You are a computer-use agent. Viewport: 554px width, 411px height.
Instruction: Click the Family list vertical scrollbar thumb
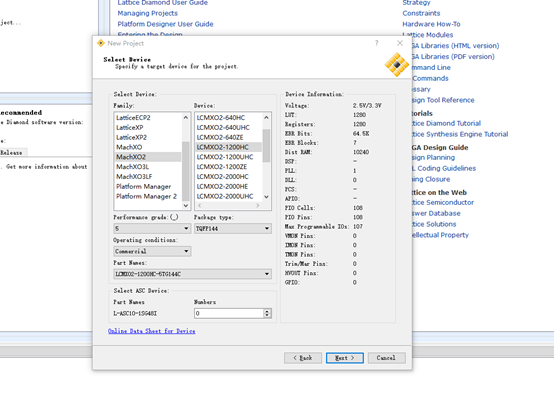pyautogui.click(x=186, y=171)
